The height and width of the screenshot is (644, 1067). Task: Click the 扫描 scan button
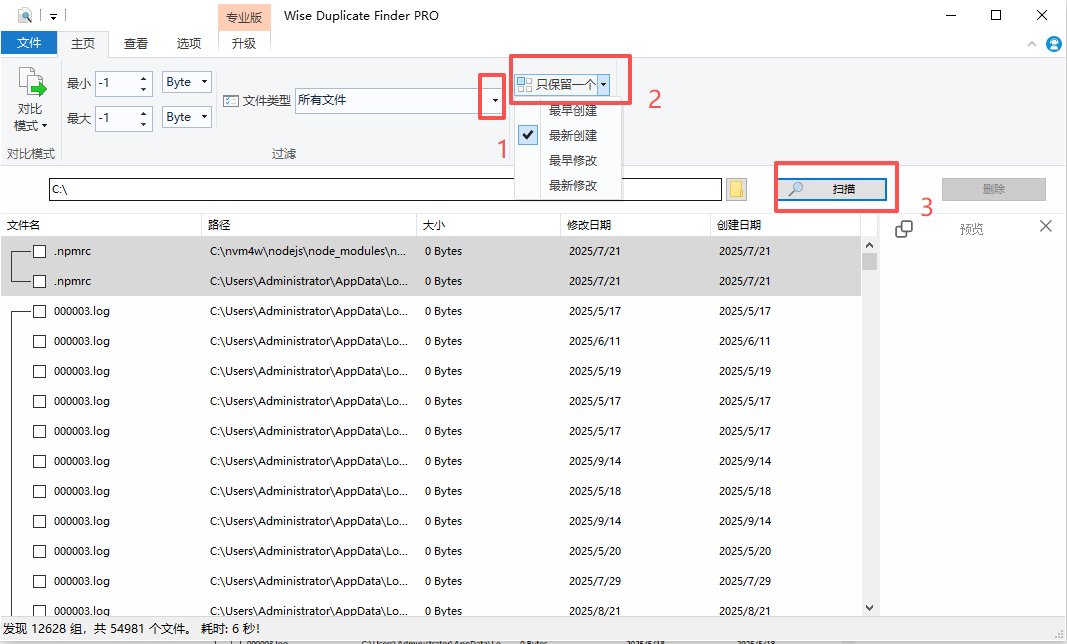(x=832, y=189)
